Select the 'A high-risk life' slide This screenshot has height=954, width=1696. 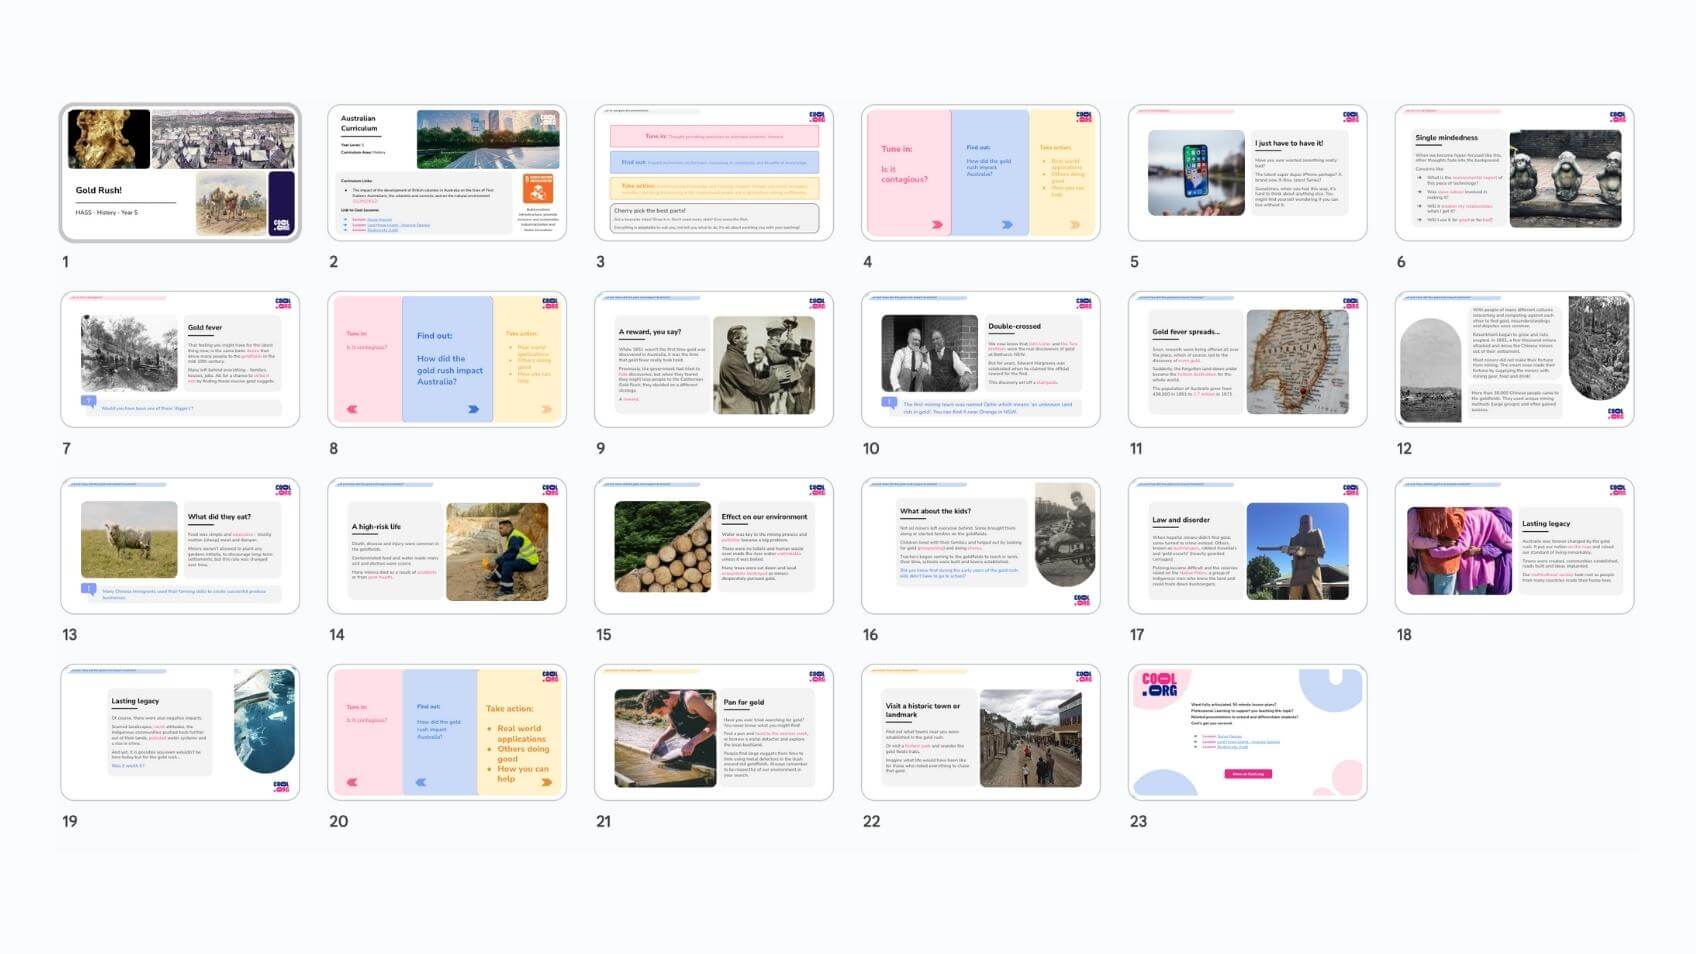click(446, 546)
